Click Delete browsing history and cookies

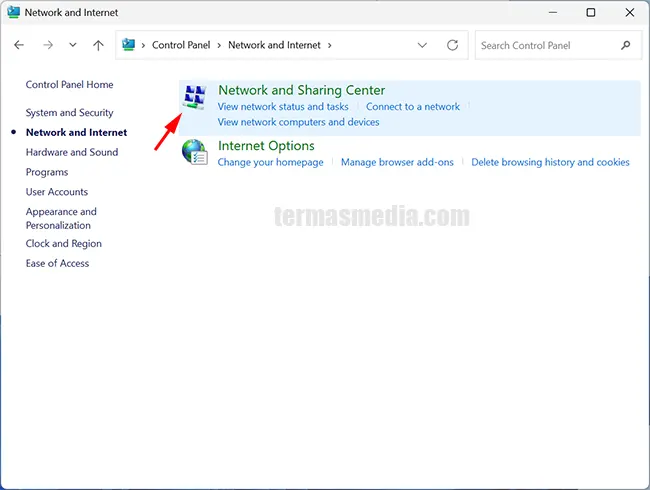[x=550, y=162]
